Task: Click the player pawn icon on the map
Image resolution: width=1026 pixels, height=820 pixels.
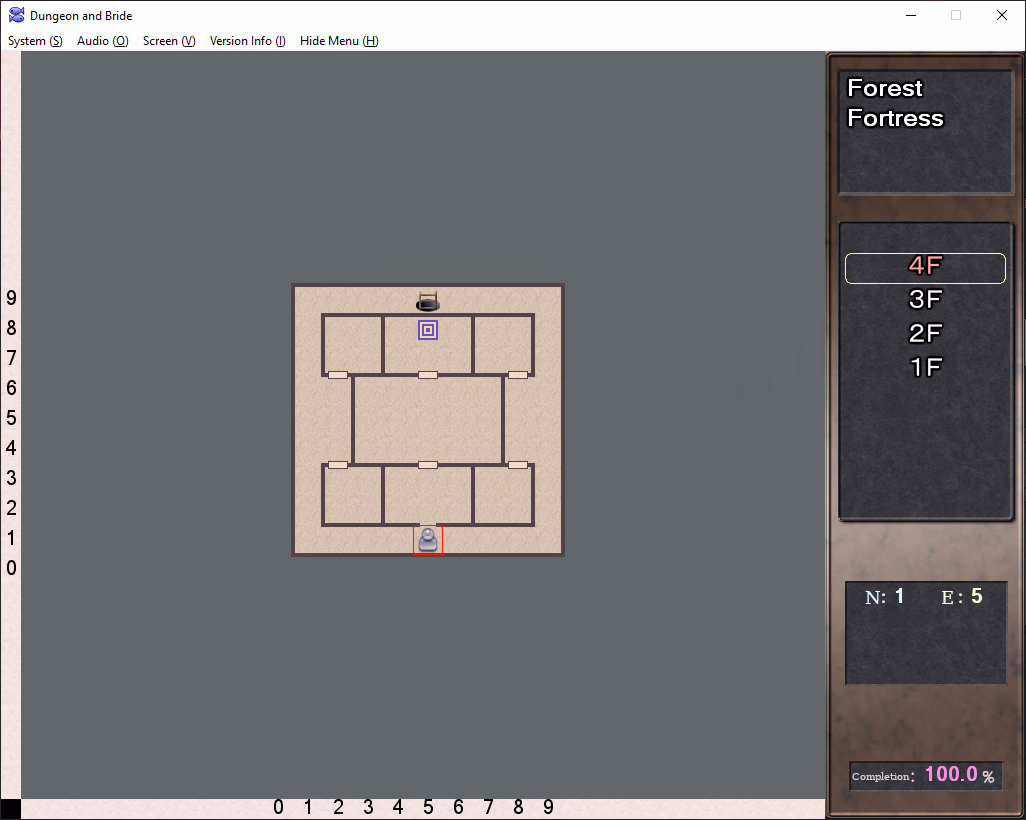Action: 428,539
